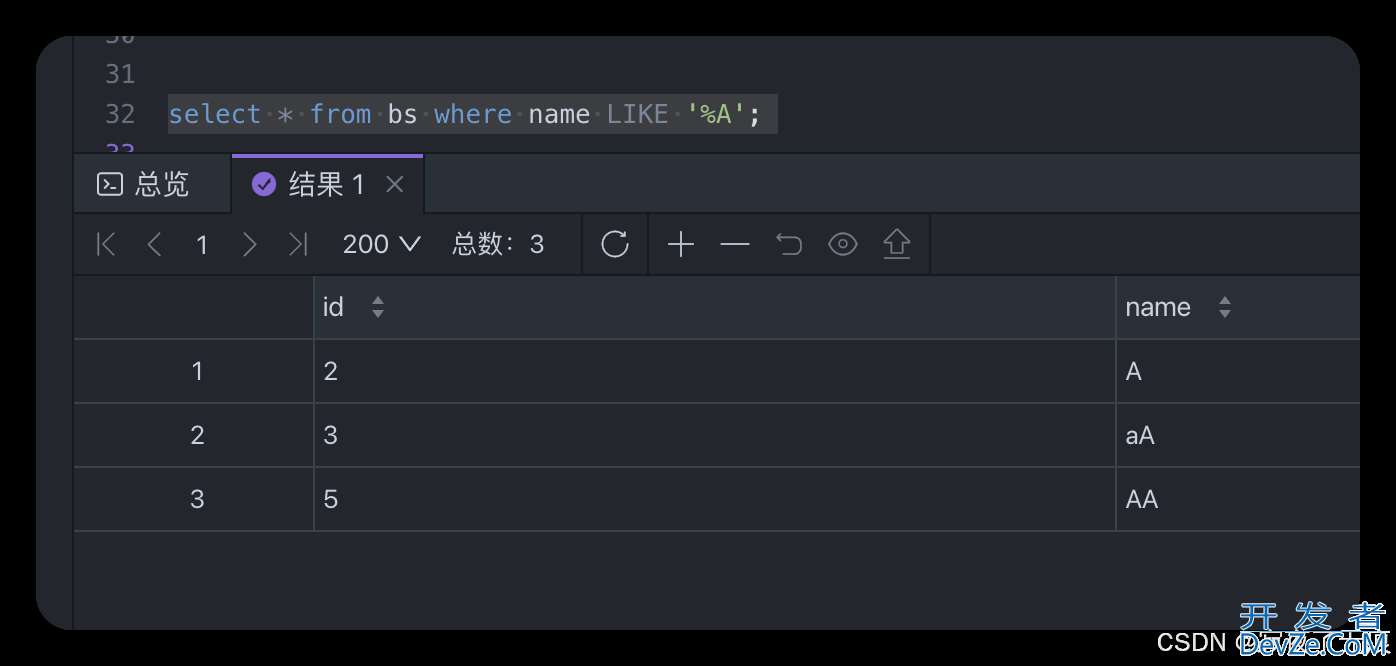Screen dimensions: 1396x666
Task: Open page size dropdown showing 200
Action: (381, 244)
